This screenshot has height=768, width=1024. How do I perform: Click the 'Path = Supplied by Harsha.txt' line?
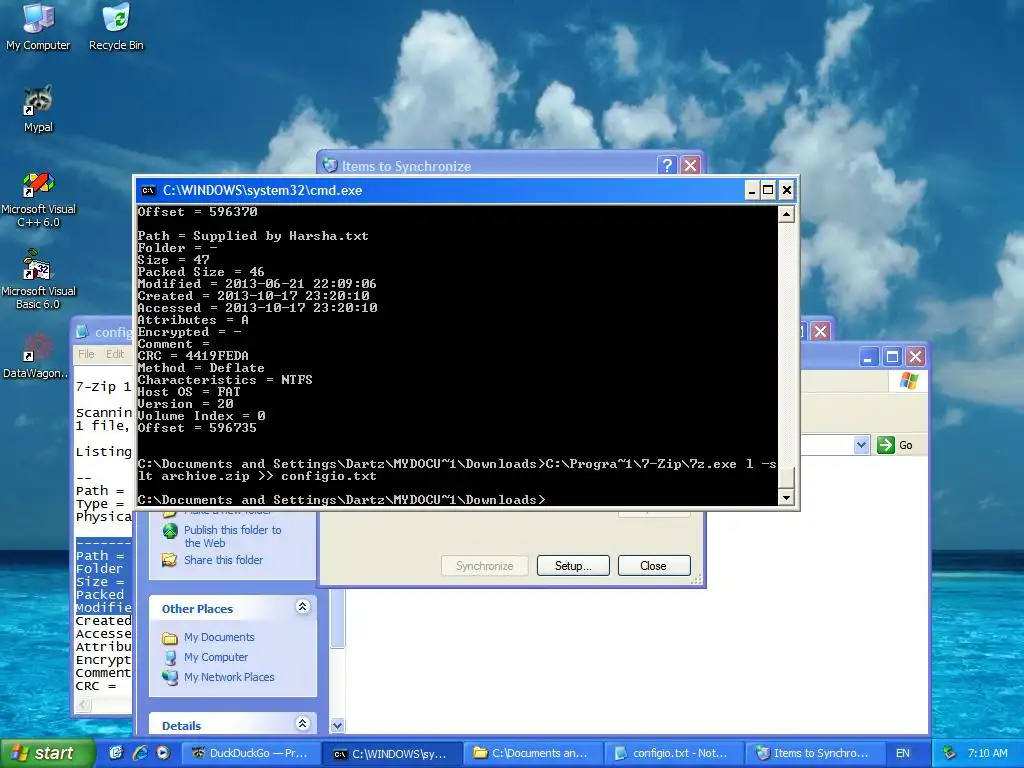(253, 236)
